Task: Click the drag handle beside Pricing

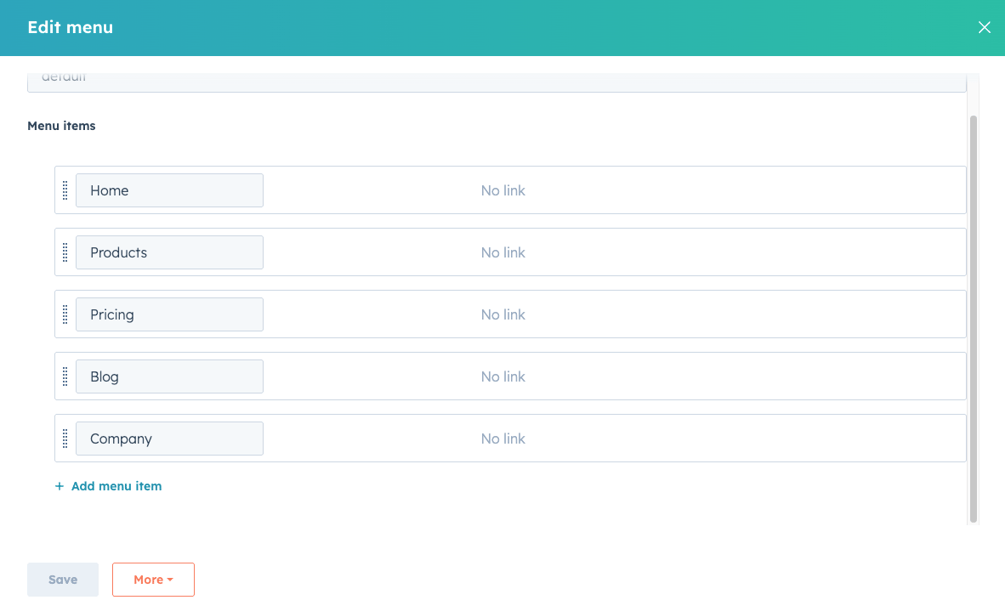Action: 65,314
